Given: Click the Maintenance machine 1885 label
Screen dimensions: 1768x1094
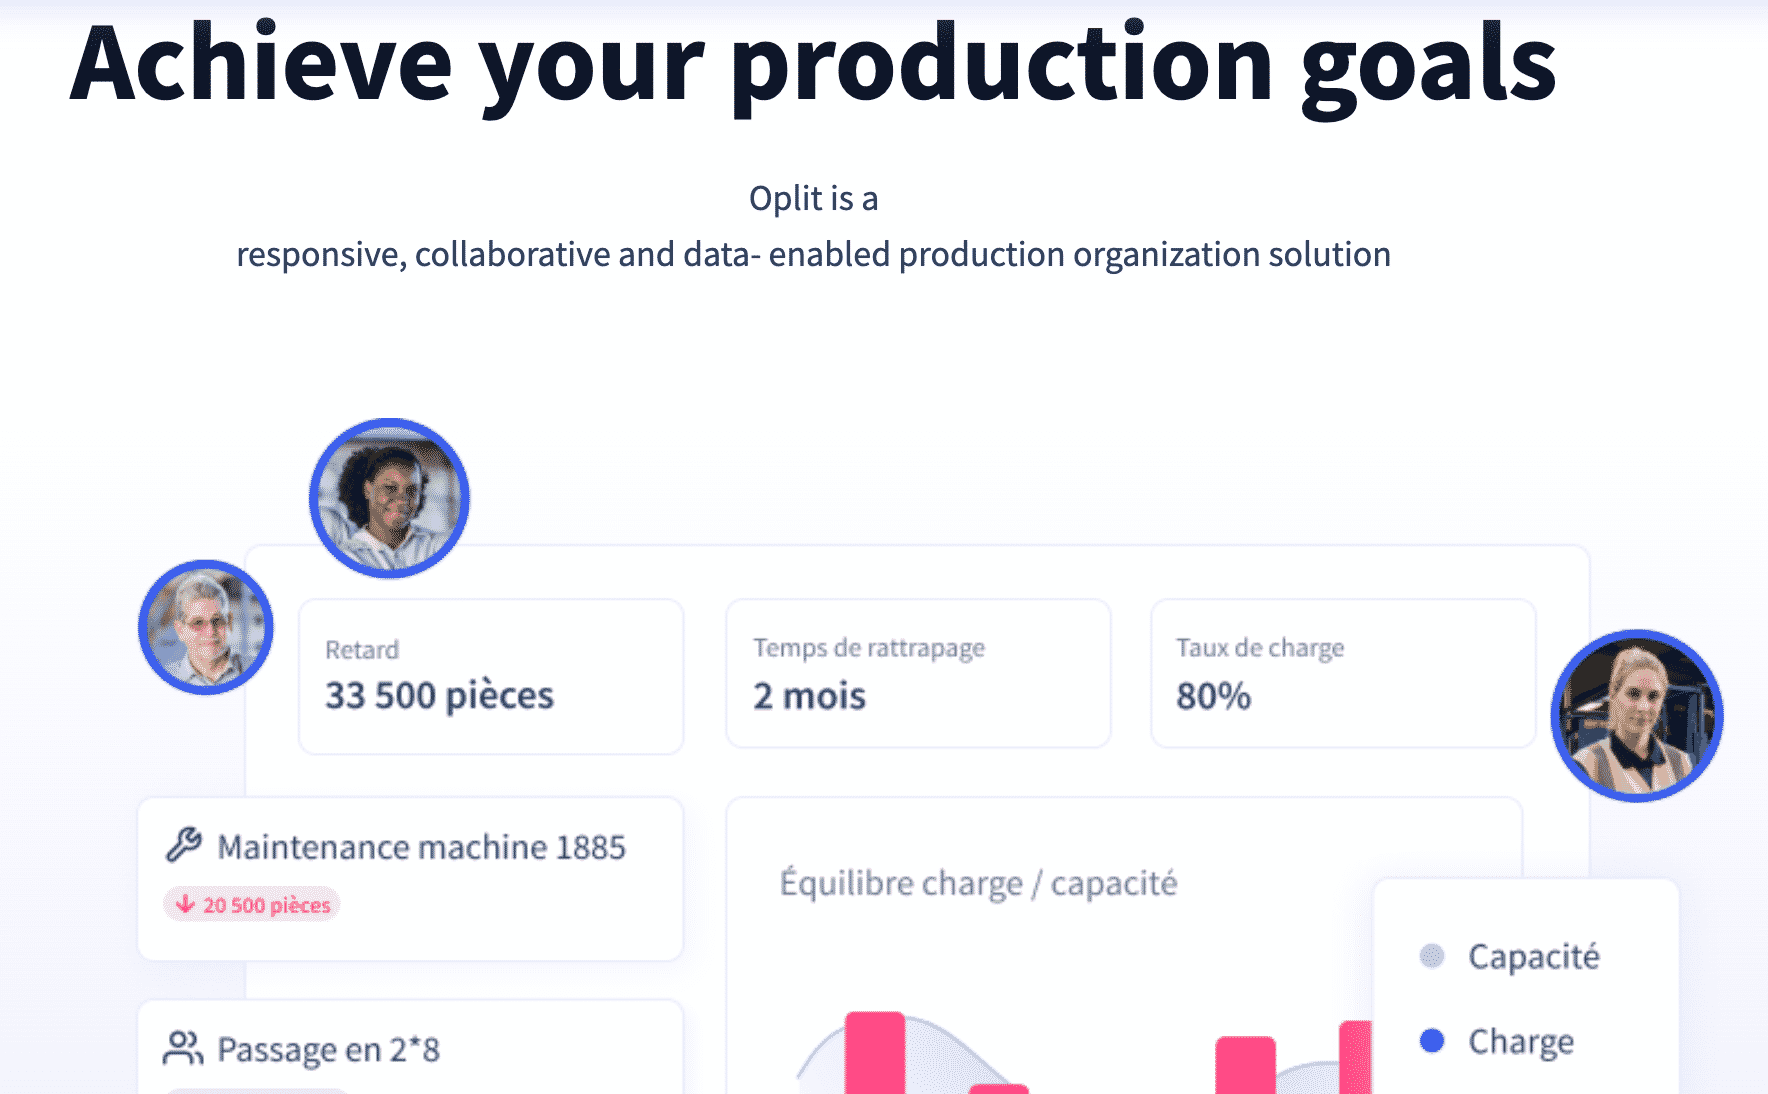Looking at the screenshot, I should point(422,847).
